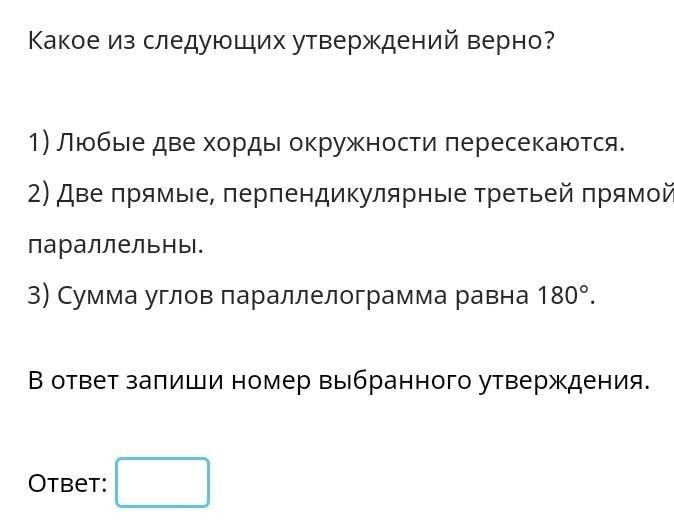Screen dimensions: 674x530
Task: Click the word 'третьей' in statement two
Action: tap(524, 194)
